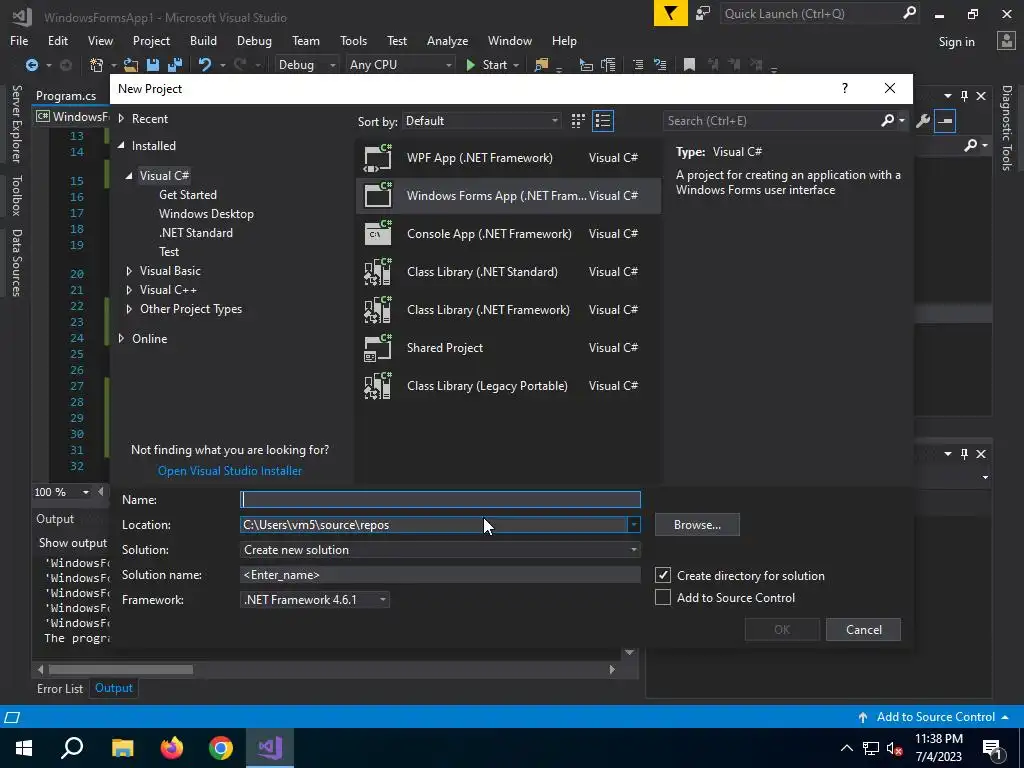The height and width of the screenshot is (768, 1024).
Task: Click the bookmark toolbar icon
Action: click(689, 65)
